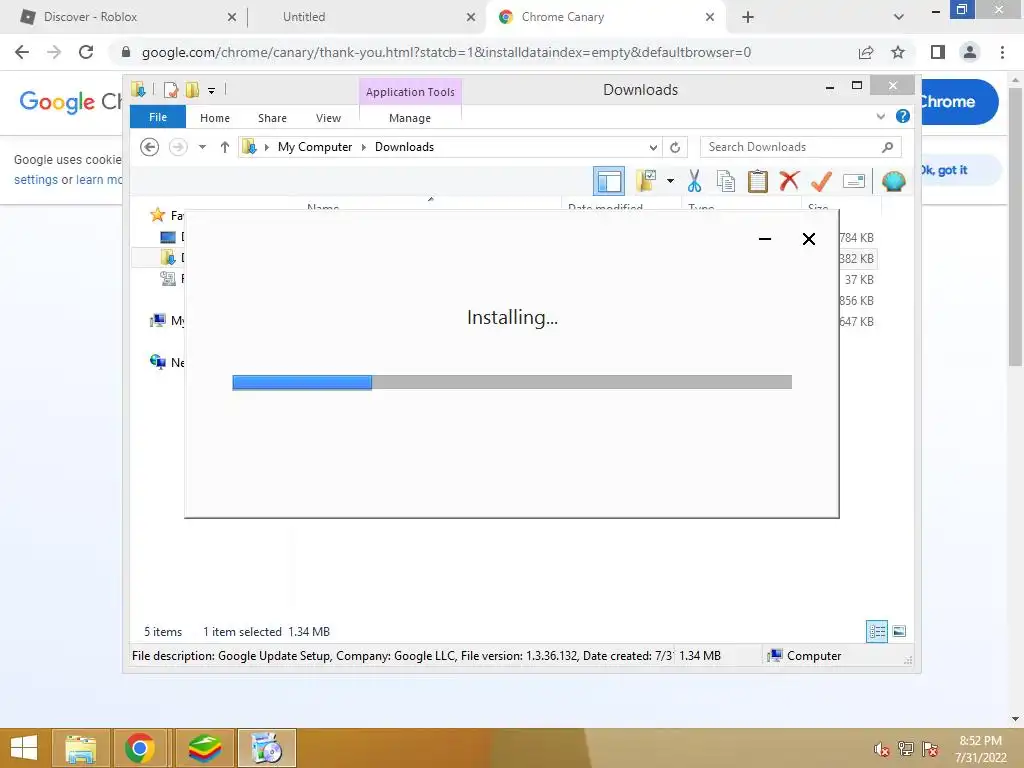Collapse the ribbon with the chevron
This screenshot has height=768, width=1024.
[880, 117]
